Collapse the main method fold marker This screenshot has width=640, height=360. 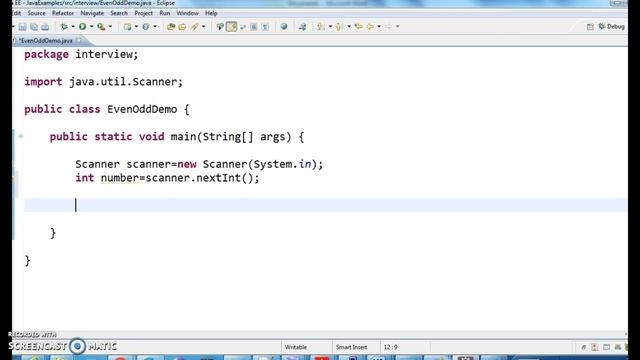[20, 136]
